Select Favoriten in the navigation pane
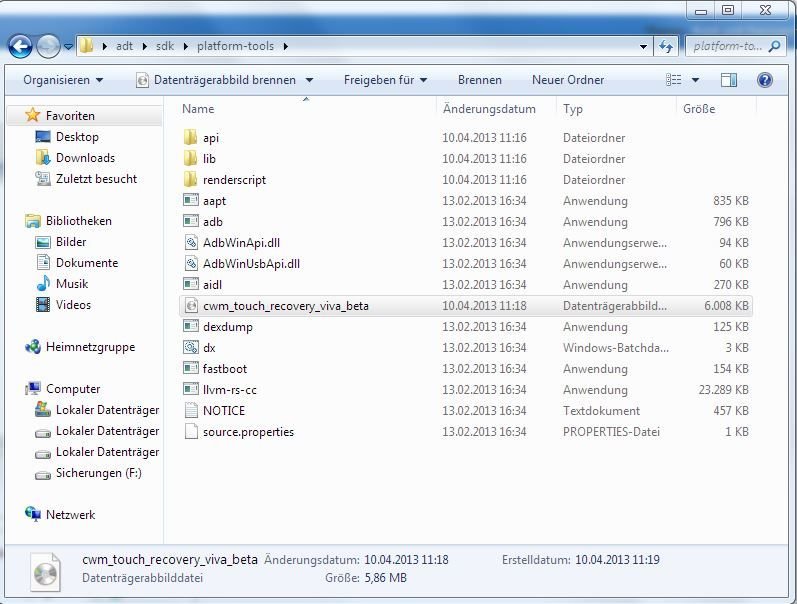Image resolution: width=797 pixels, height=604 pixels. 70,116
